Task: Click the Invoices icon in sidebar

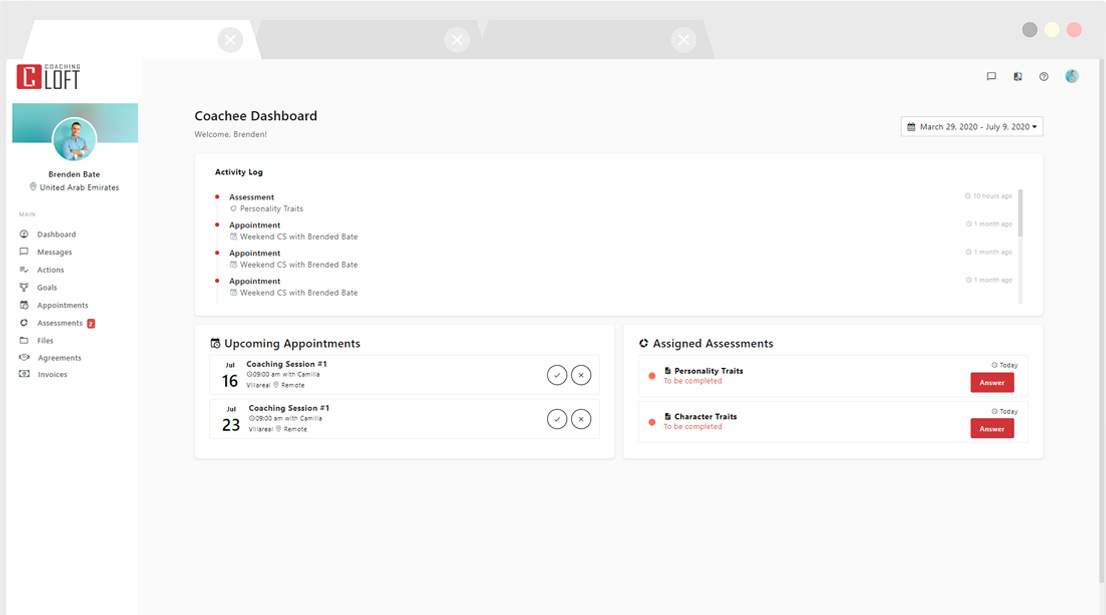Action: 24,374
